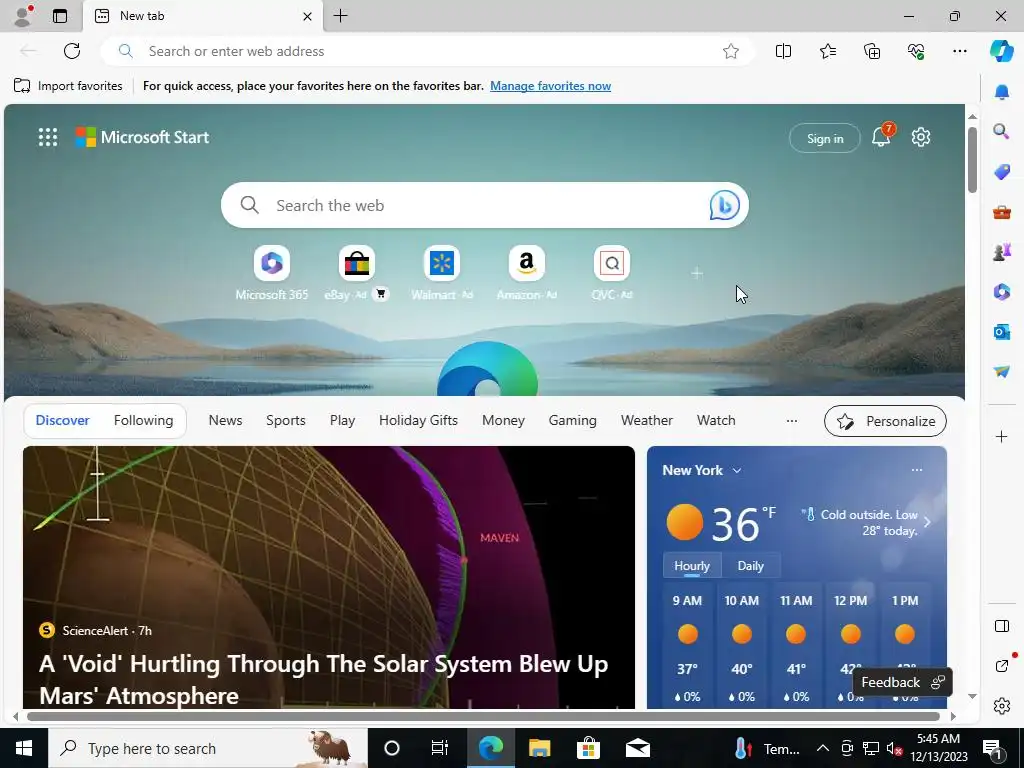Image resolution: width=1024 pixels, height=768 pixels.
Task: Open sidebar Drop paper plane icon
Action: pos(1001,371)
